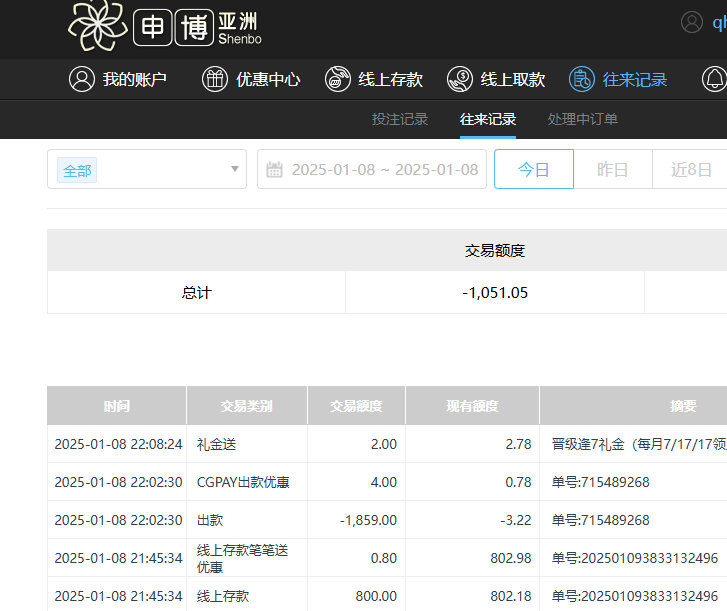Image resolution: width=727 pixels, height=611 pixels.
Task: Click the dropdown arrow beside 全部
Action: (x=235, y=169)
